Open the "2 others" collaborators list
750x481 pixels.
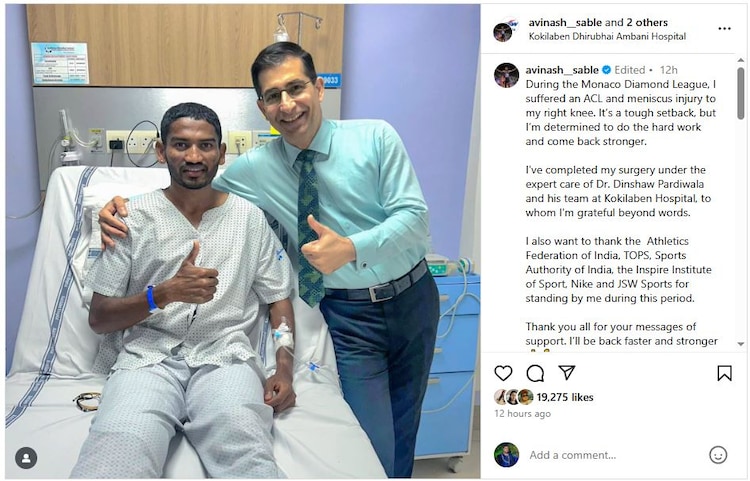(x=647, y=22)
